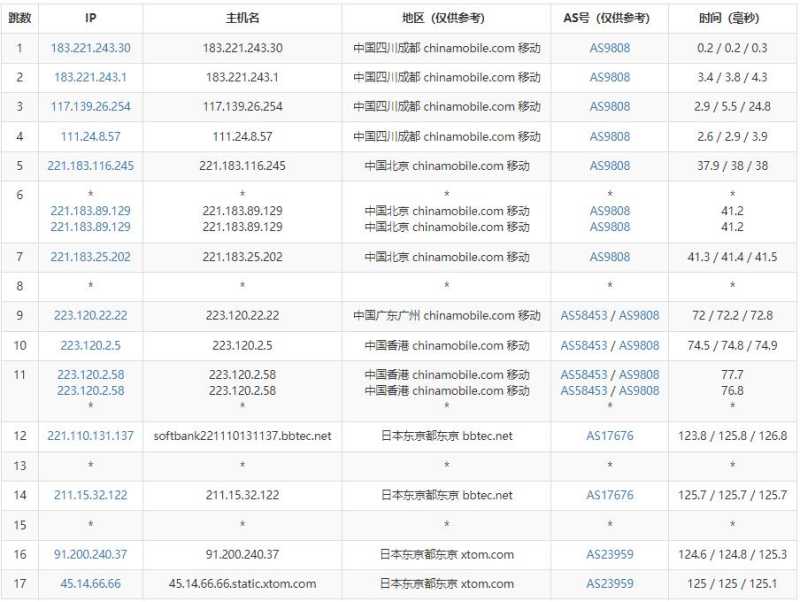The image size is (800, 602).
Task: Select hostname cell 211.15.32.122
Action: click(x=242, y=495)
